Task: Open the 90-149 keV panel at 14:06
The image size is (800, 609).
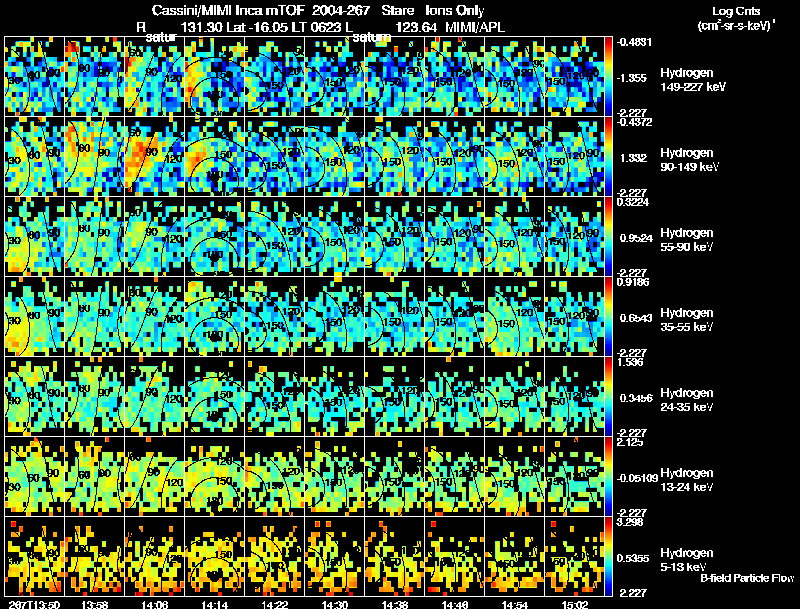Action: (154, 157)
